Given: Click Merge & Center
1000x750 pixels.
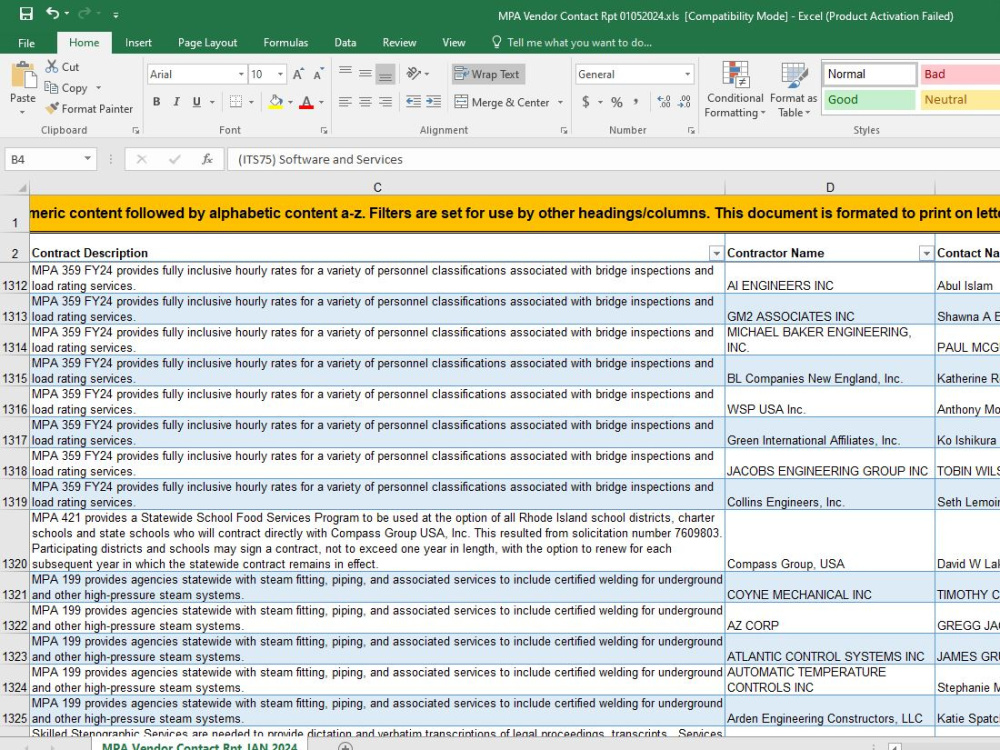Looking at the screenshot, I should coord(503,102).
